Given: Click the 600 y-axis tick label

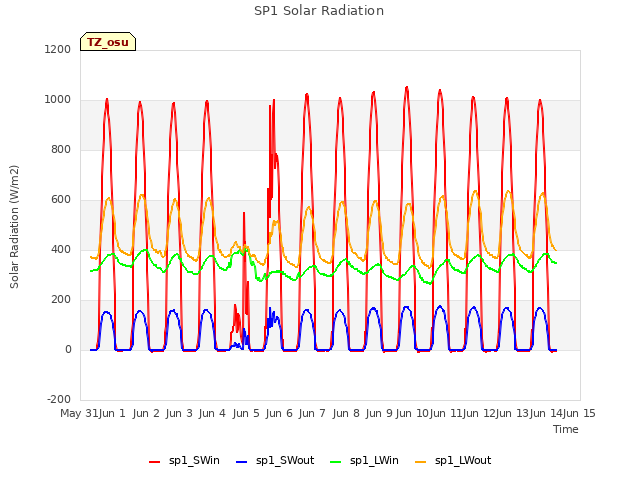Looking at the screenshot, I should (61, 200).
